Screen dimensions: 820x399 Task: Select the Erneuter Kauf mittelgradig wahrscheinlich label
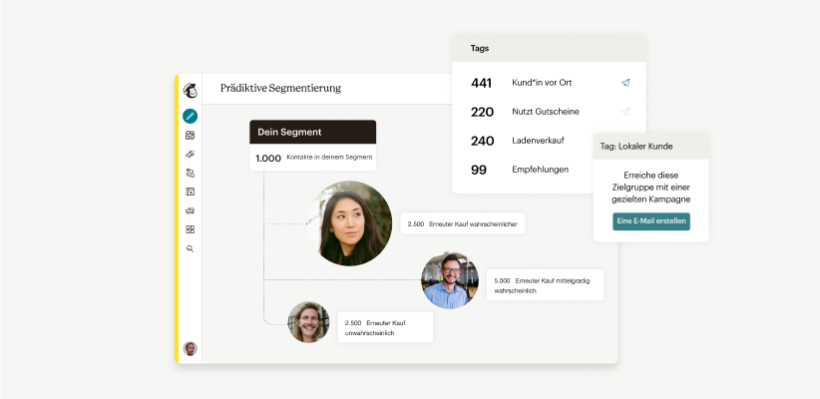tap(545, 285)
